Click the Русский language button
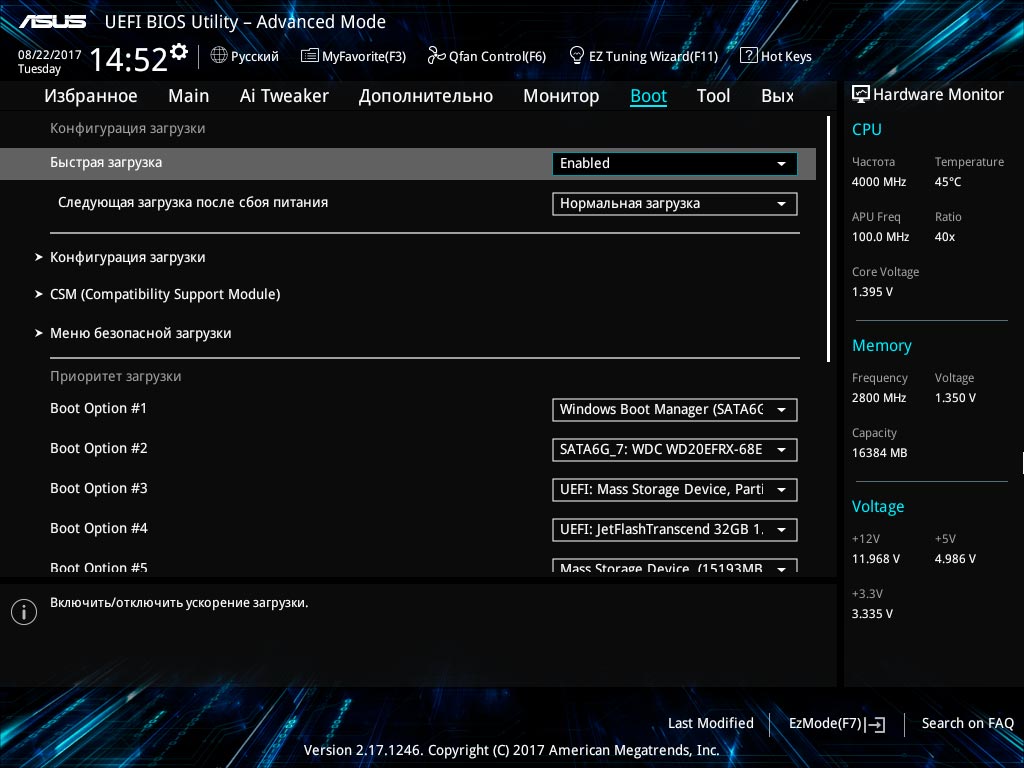Screen dimensions: 1024x768 245,56
